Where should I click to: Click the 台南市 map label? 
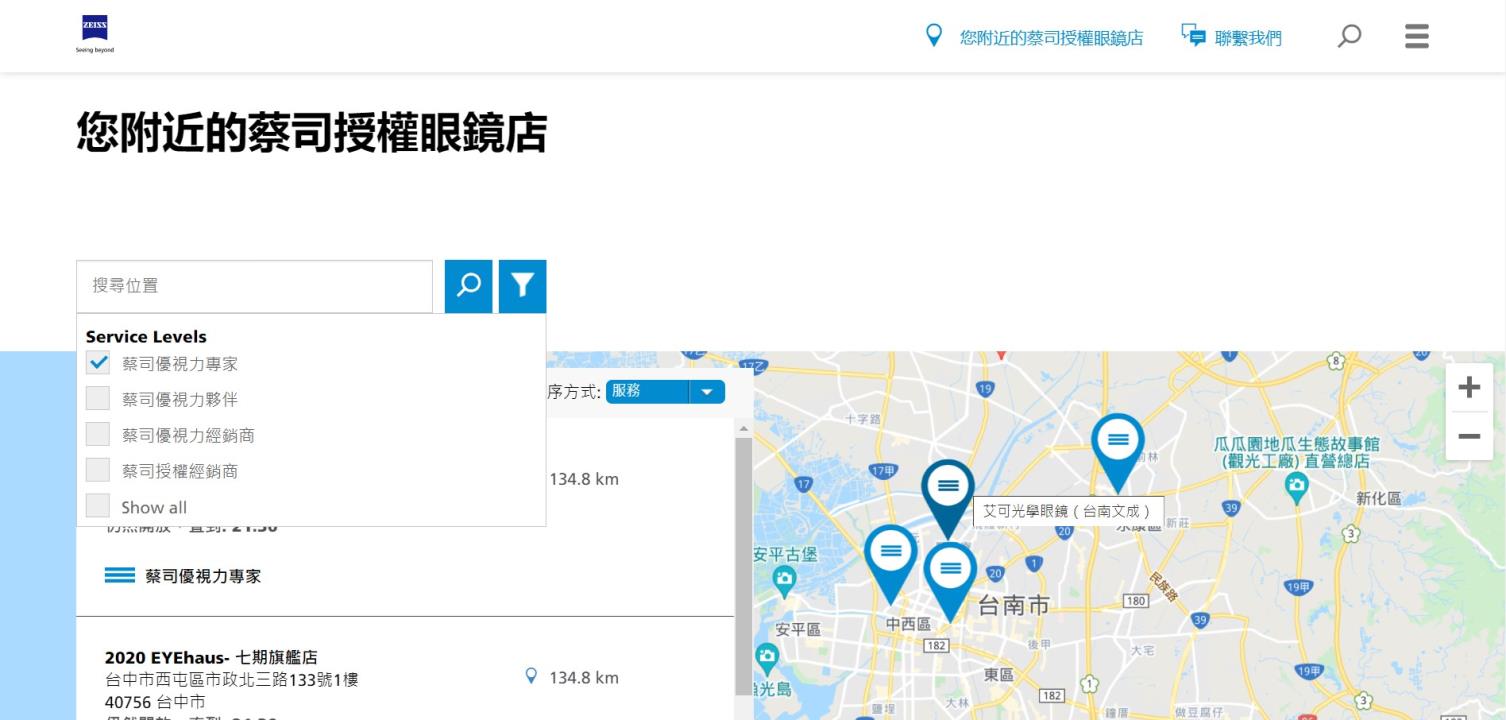1013,605
